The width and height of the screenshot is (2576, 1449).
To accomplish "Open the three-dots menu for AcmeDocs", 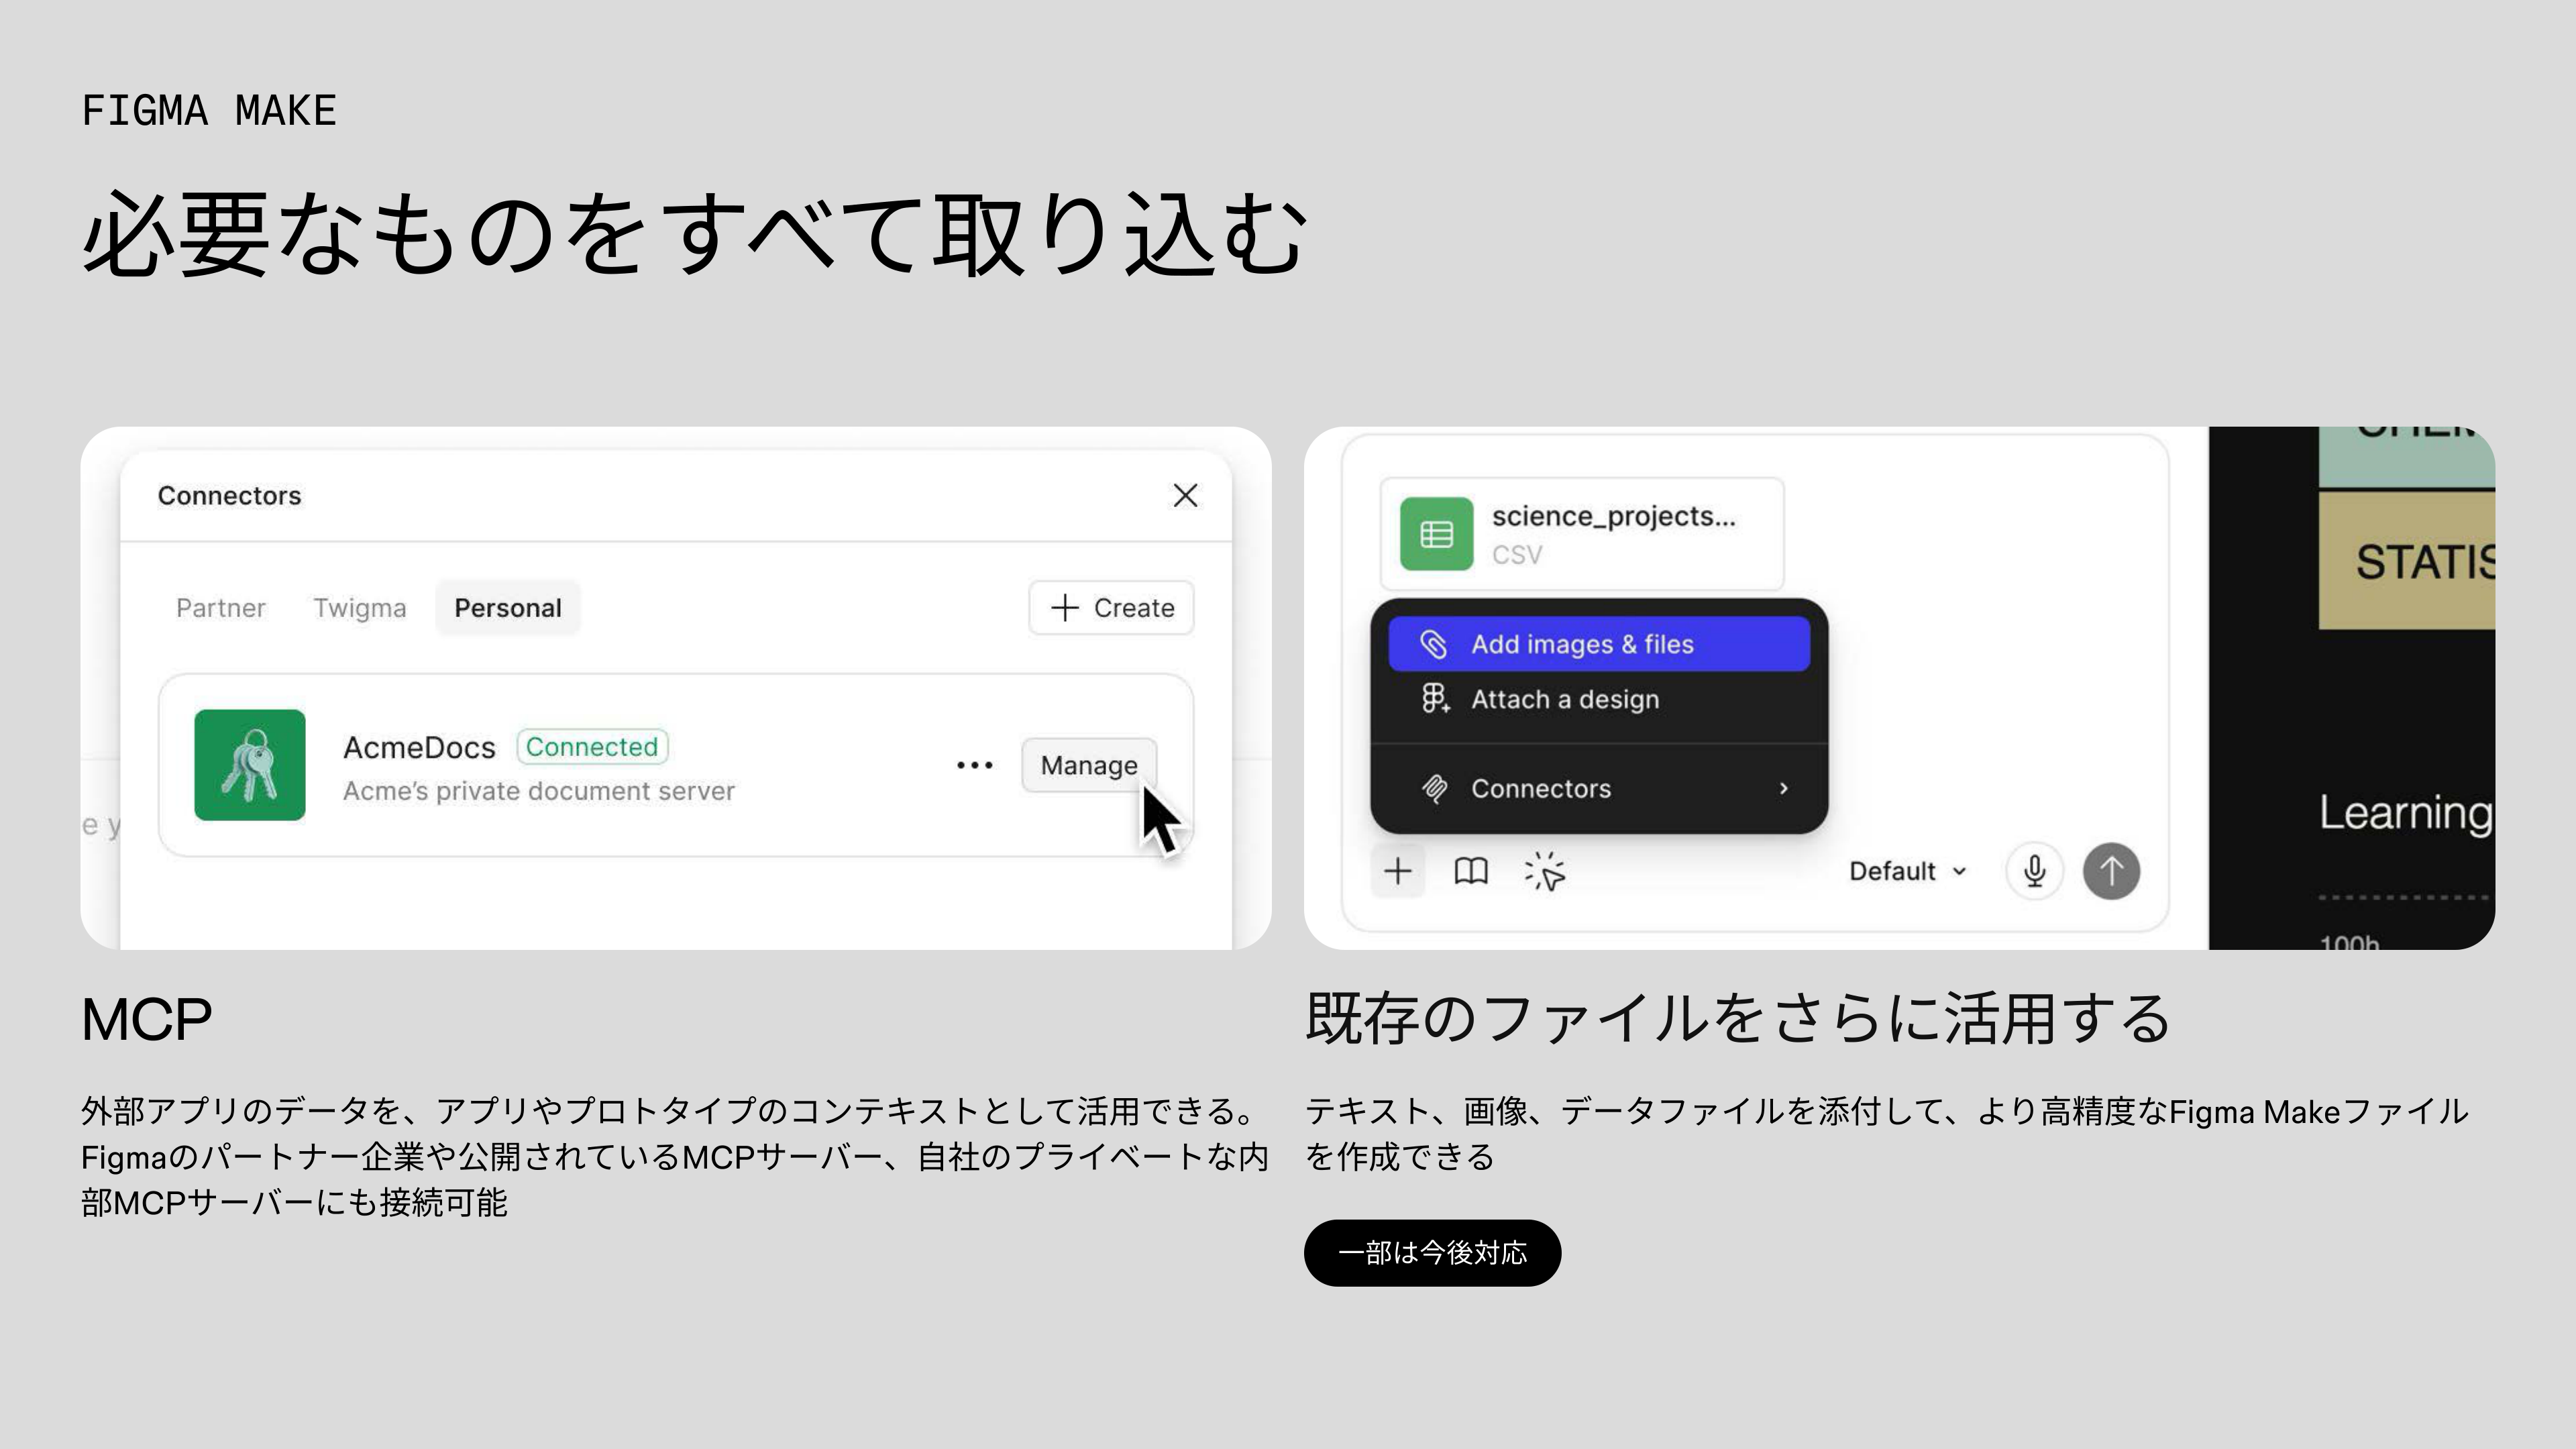I will pyautogui.click(x=974, y=765).
